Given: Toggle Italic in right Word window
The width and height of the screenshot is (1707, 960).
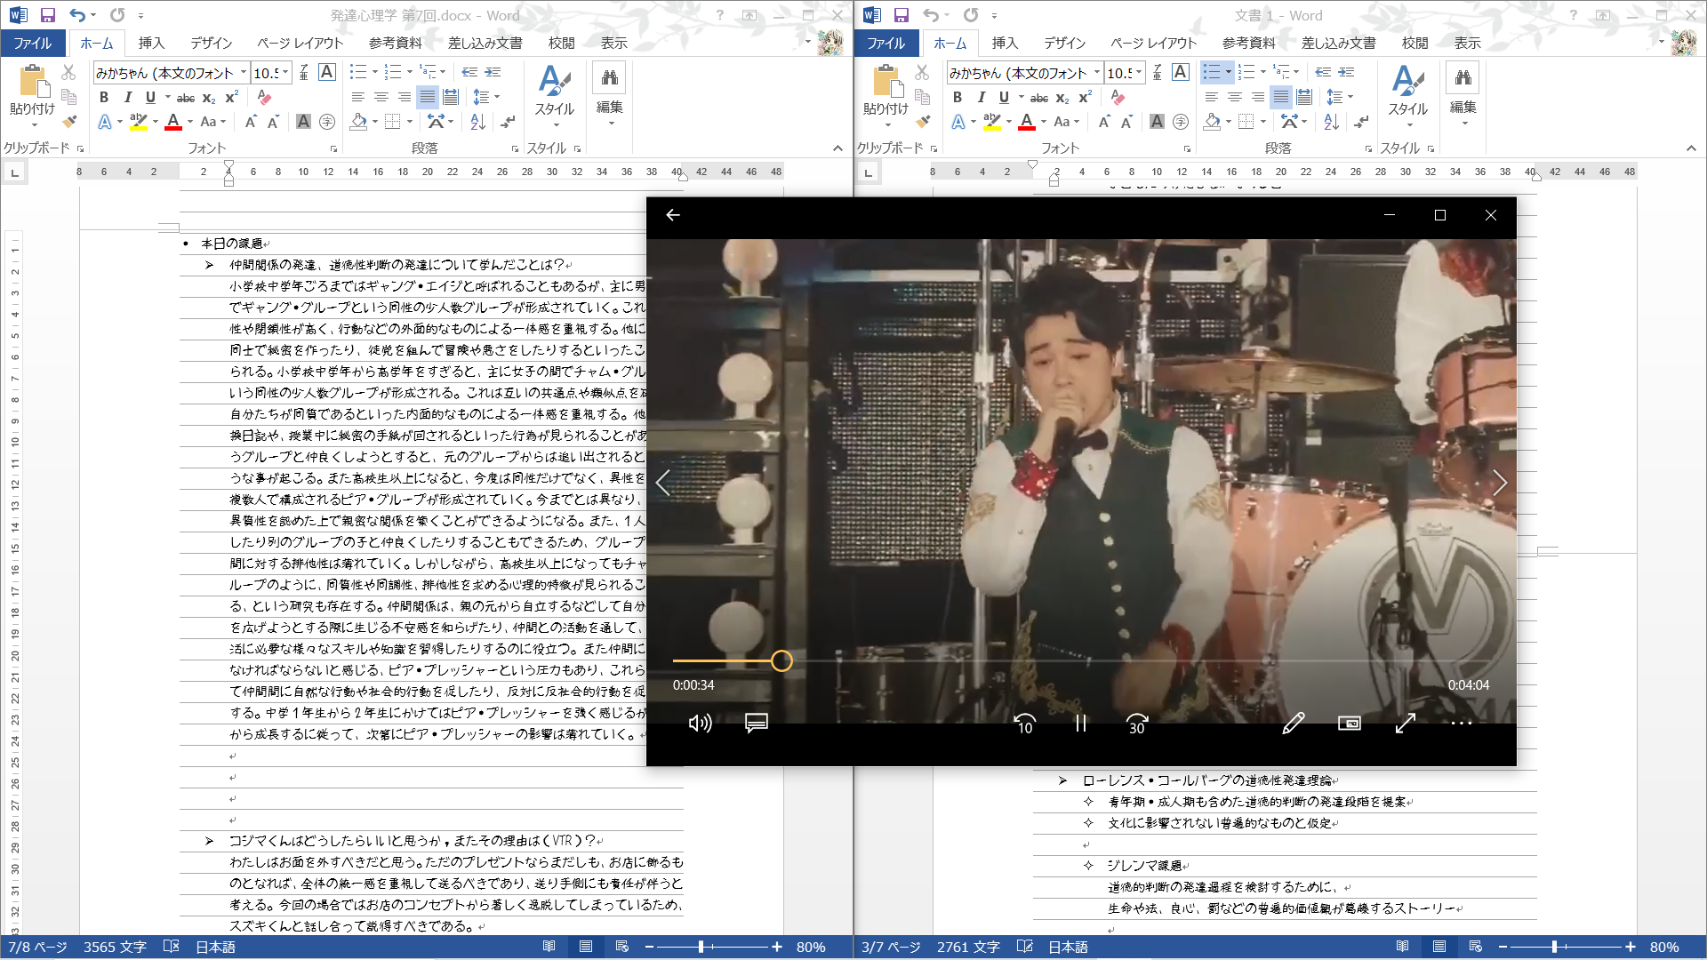Looking at the screenshot, I should [x=981, y=97].
